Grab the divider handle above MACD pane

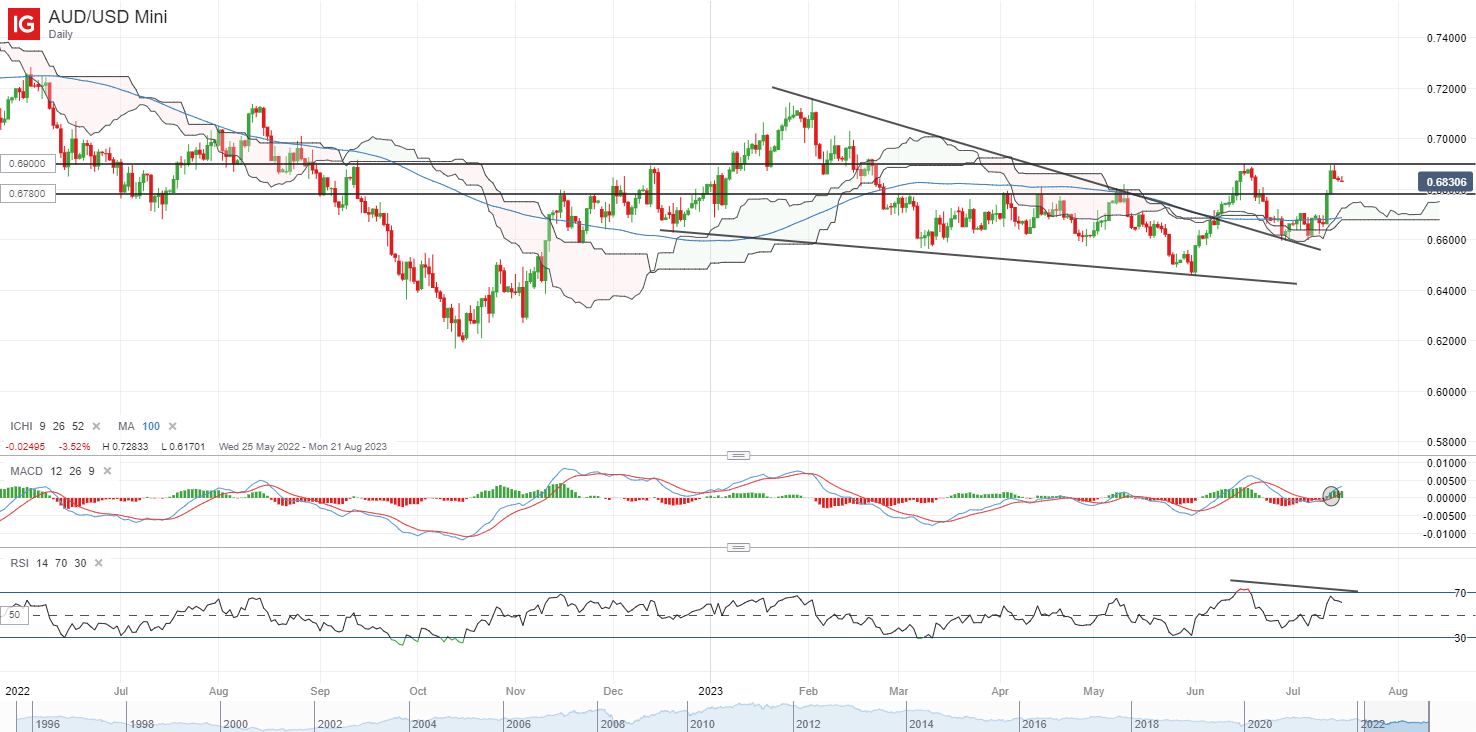point(738,455)
